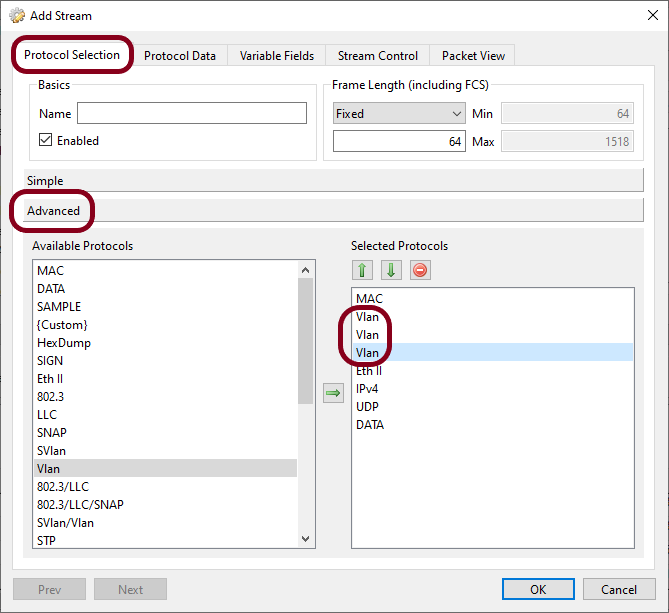Select MAC in Selected Protocols list
The height and width of the screenshot is (613, 669).
coord(493,299)
